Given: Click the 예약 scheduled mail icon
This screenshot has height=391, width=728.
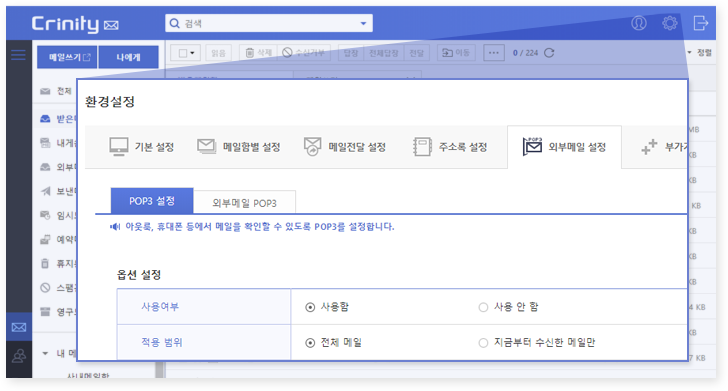Looking at the screenshot, I should [x=45, y=239].
